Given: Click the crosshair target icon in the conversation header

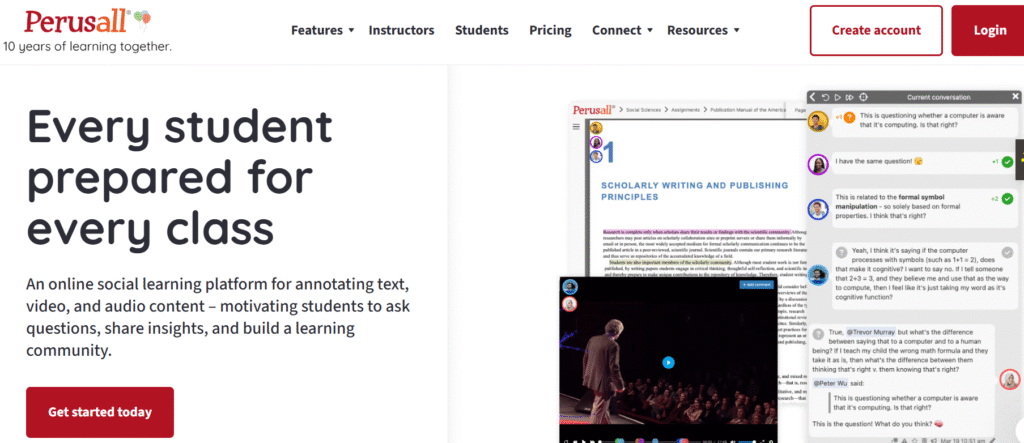Looking at the screenshot, I should (862, 97).
